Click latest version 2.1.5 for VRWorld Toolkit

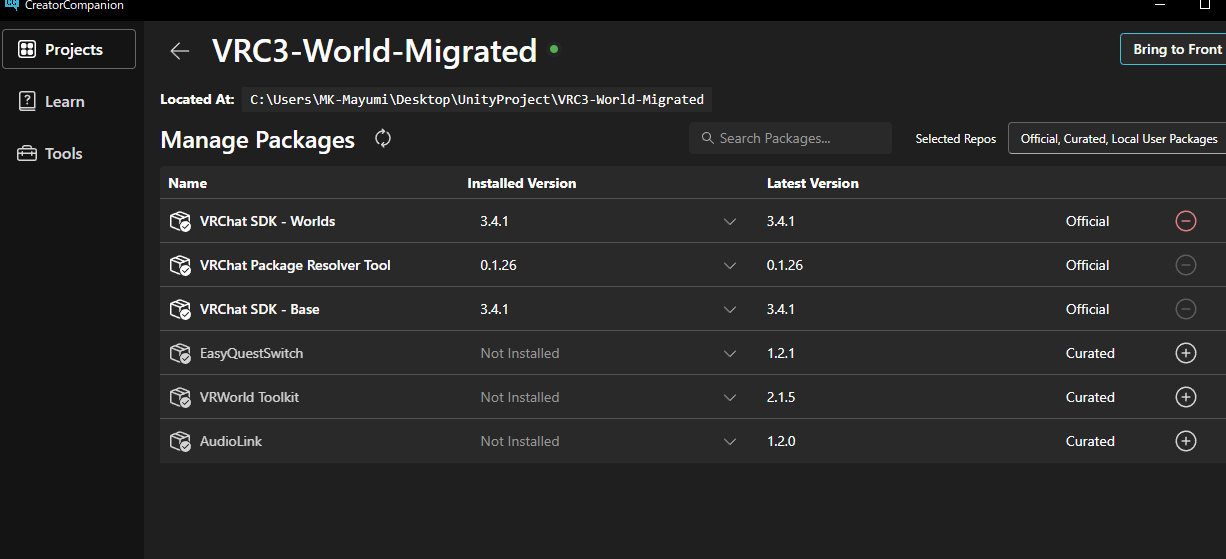tap(781, 397)
